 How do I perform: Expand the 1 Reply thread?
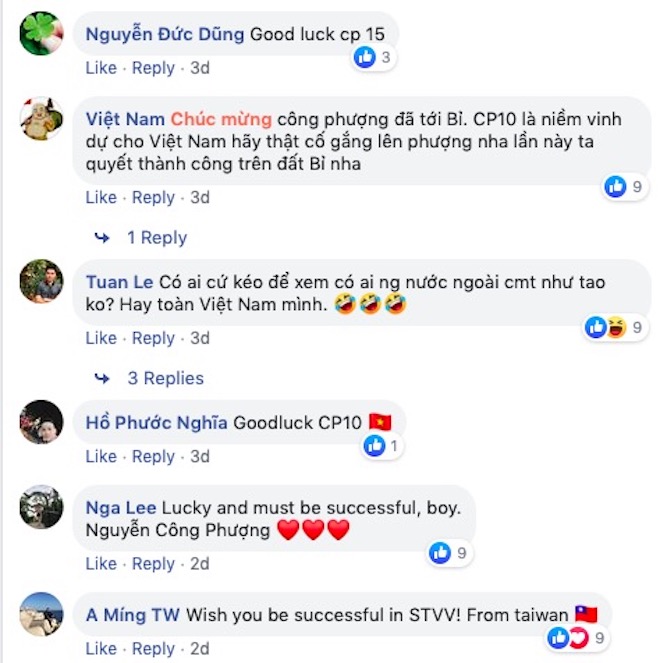(x=157, y=238)
